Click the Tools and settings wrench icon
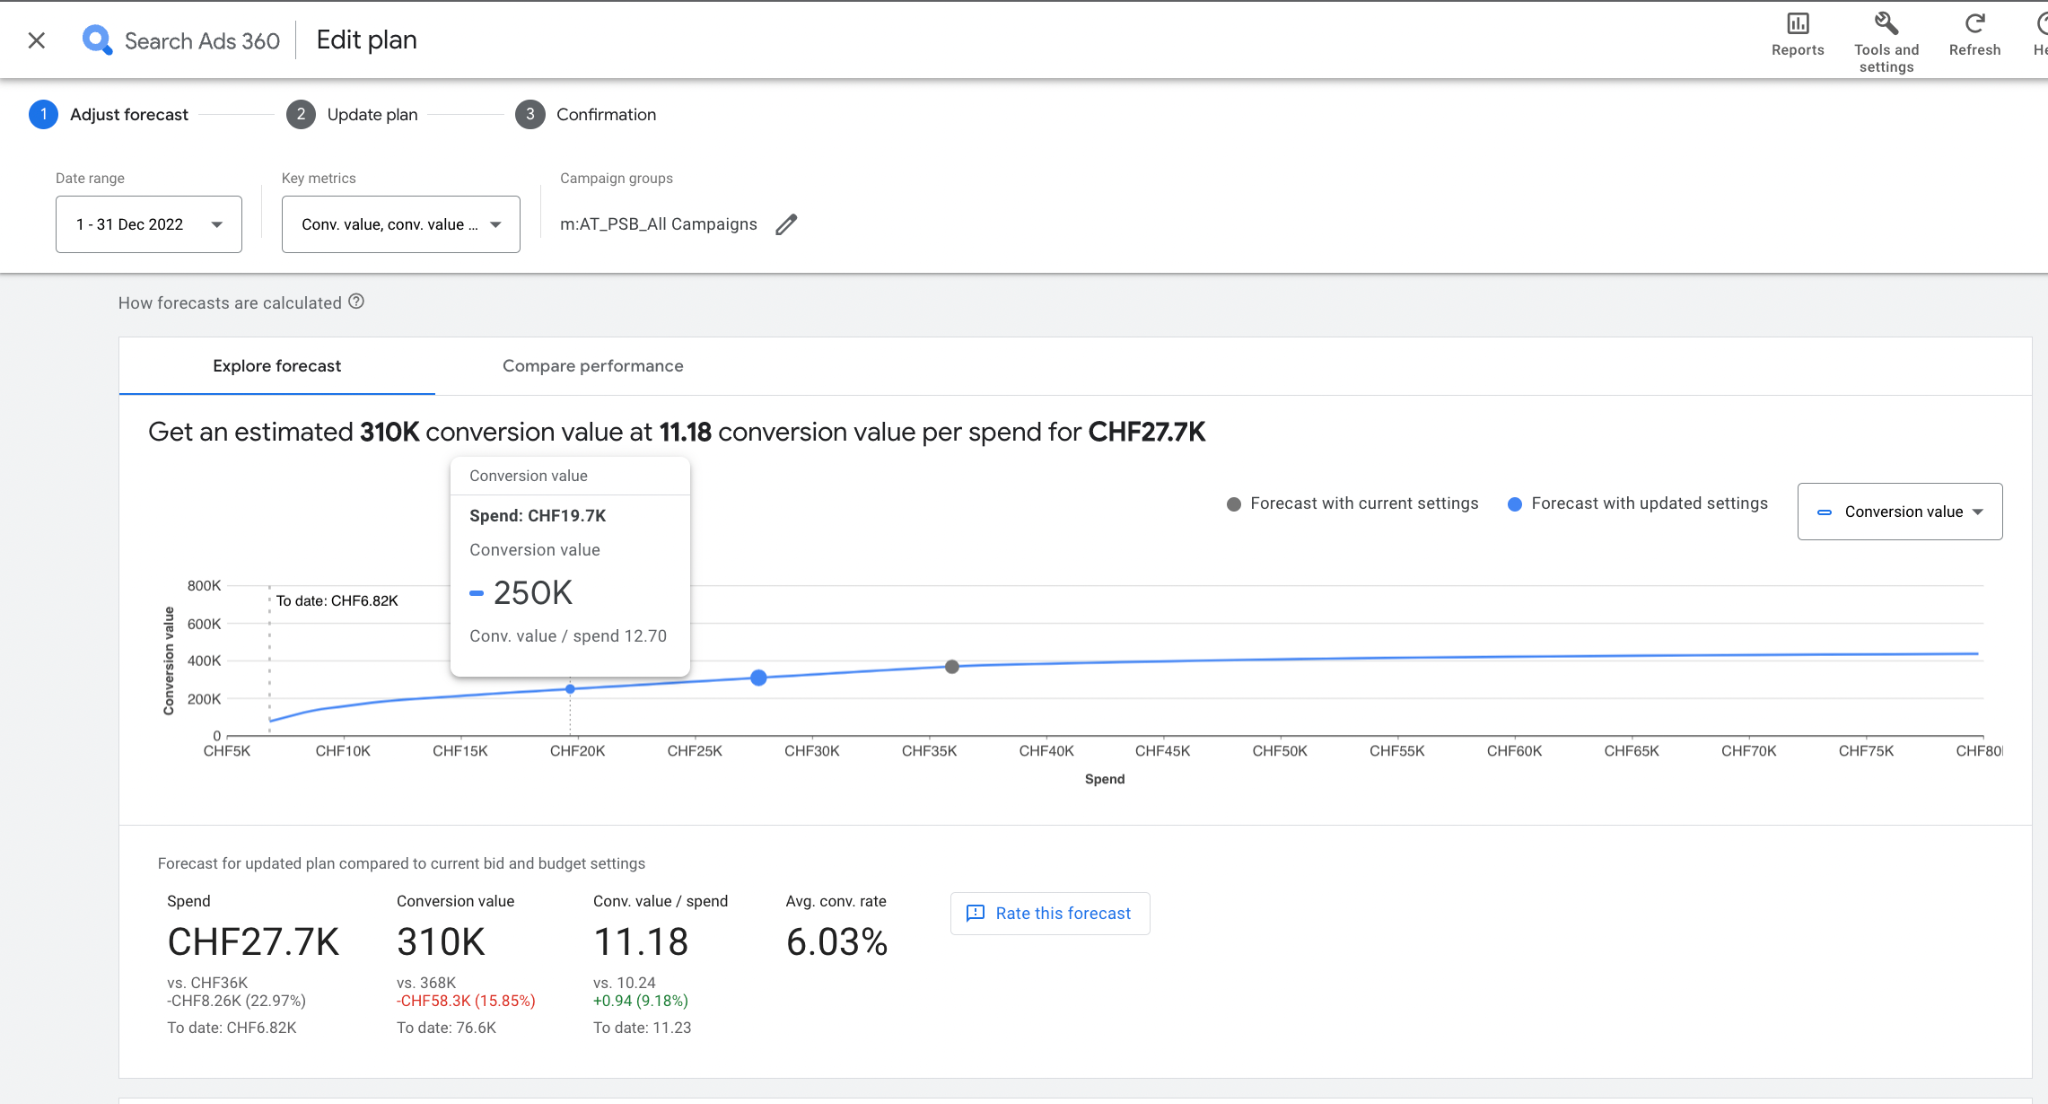 [1885, 22]
